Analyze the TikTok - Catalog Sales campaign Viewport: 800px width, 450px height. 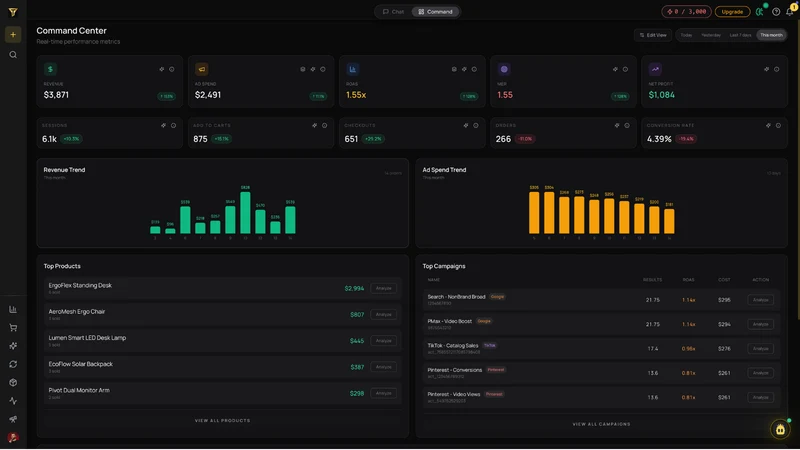pyautogui.click(x=761, y=349)
